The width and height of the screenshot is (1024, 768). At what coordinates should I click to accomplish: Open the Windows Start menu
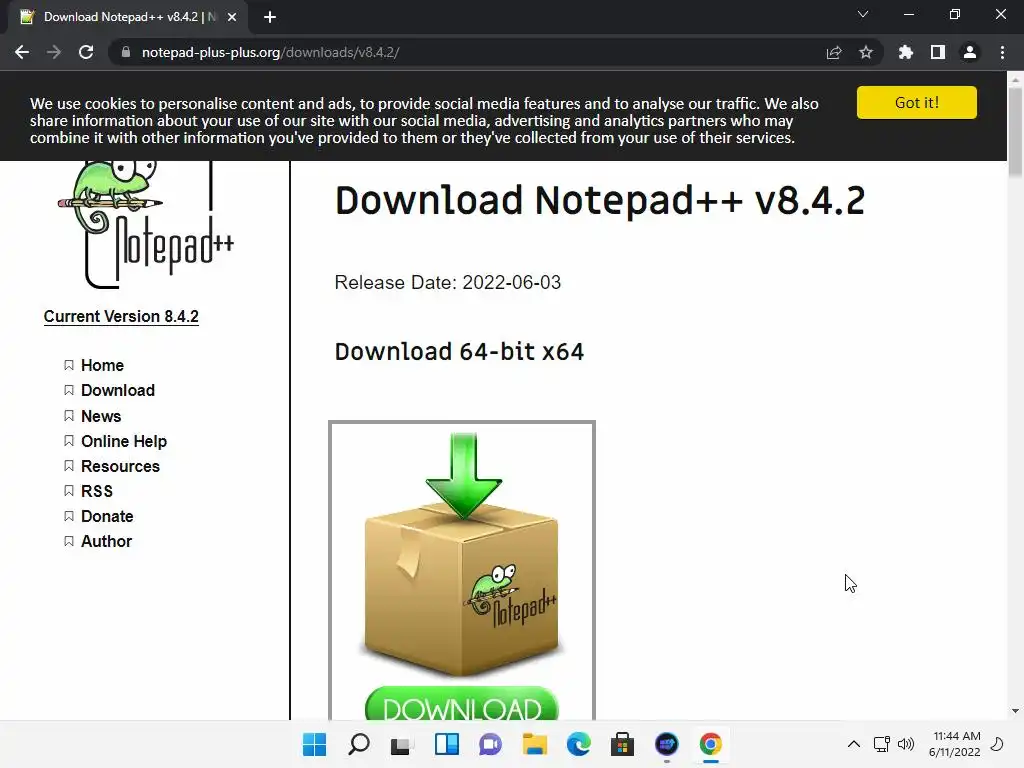coord(314,744)
